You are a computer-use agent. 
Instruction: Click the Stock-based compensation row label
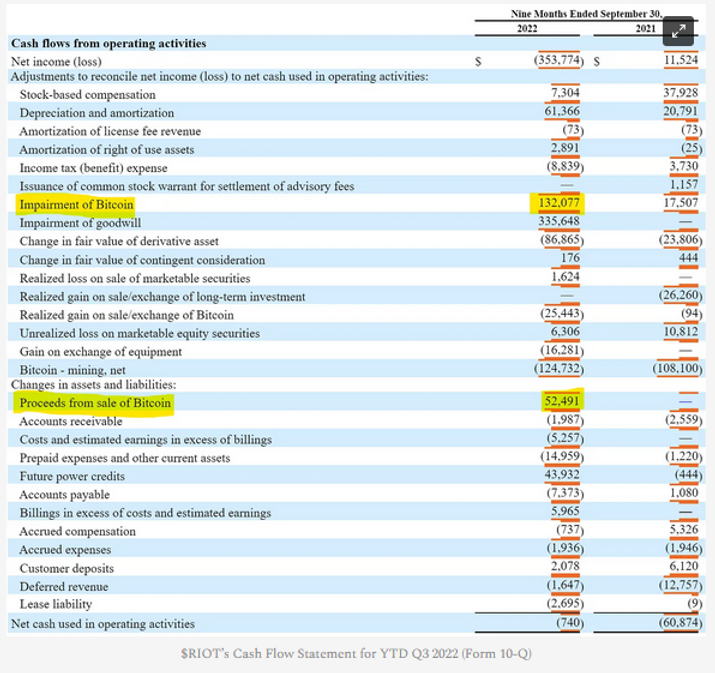tap(87, 95)
